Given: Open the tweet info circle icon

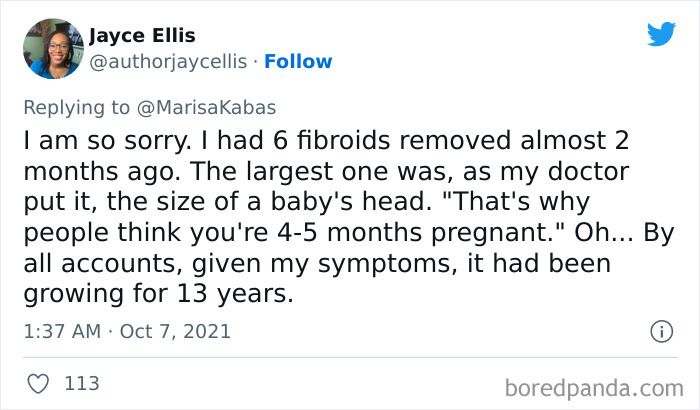Looking at the screenshot, I should pos(660,331).
